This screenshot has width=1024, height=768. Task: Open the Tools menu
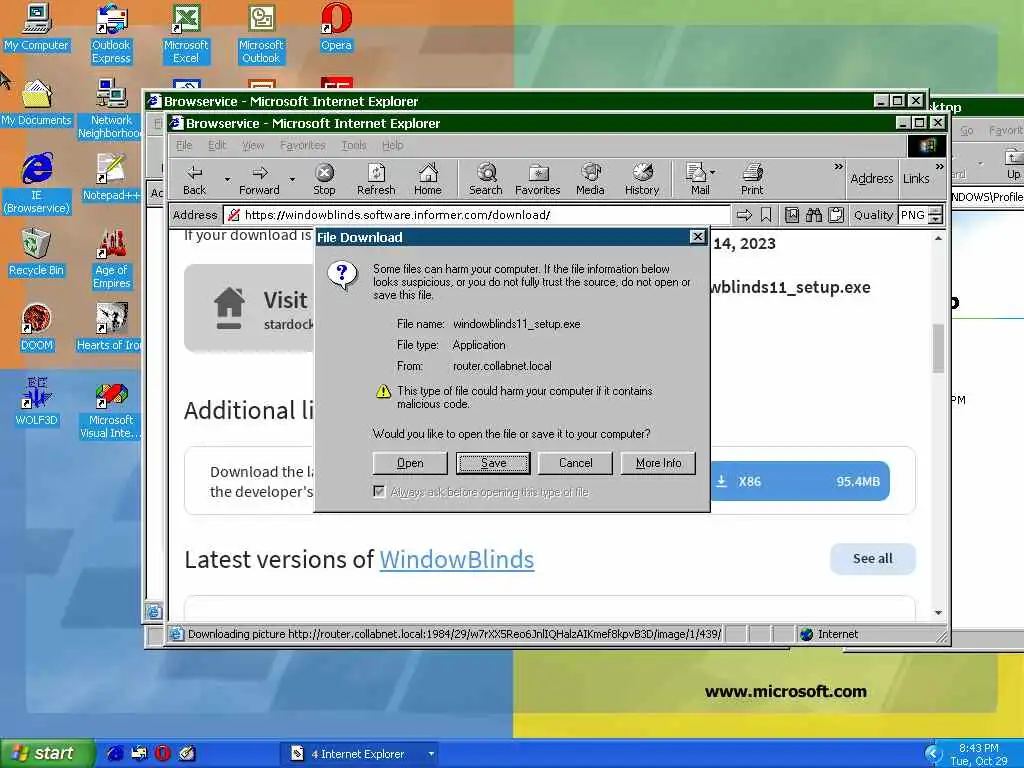353,145
